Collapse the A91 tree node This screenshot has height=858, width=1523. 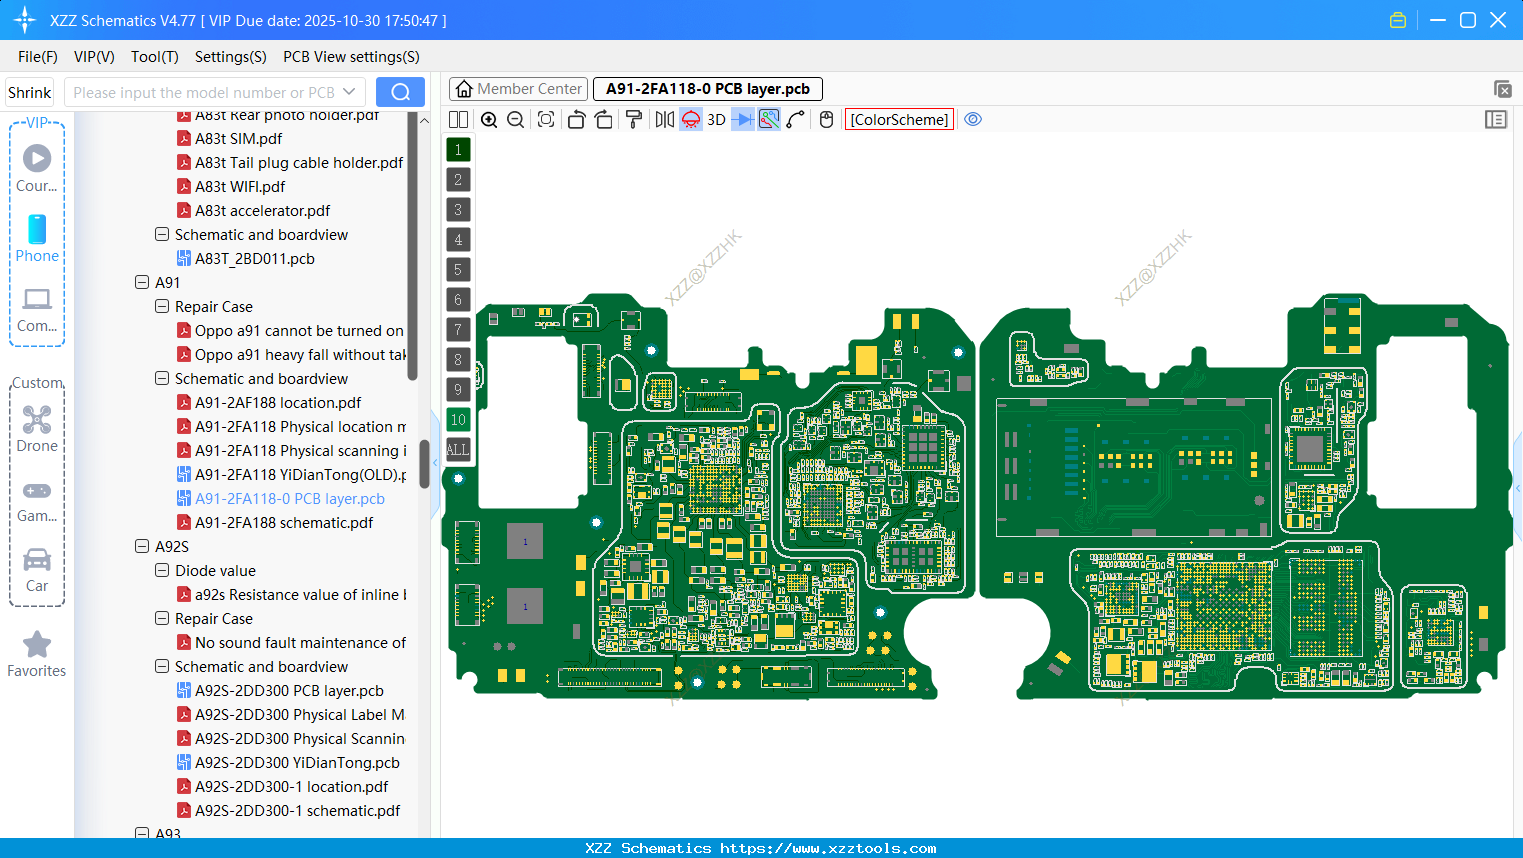(142, 282)
